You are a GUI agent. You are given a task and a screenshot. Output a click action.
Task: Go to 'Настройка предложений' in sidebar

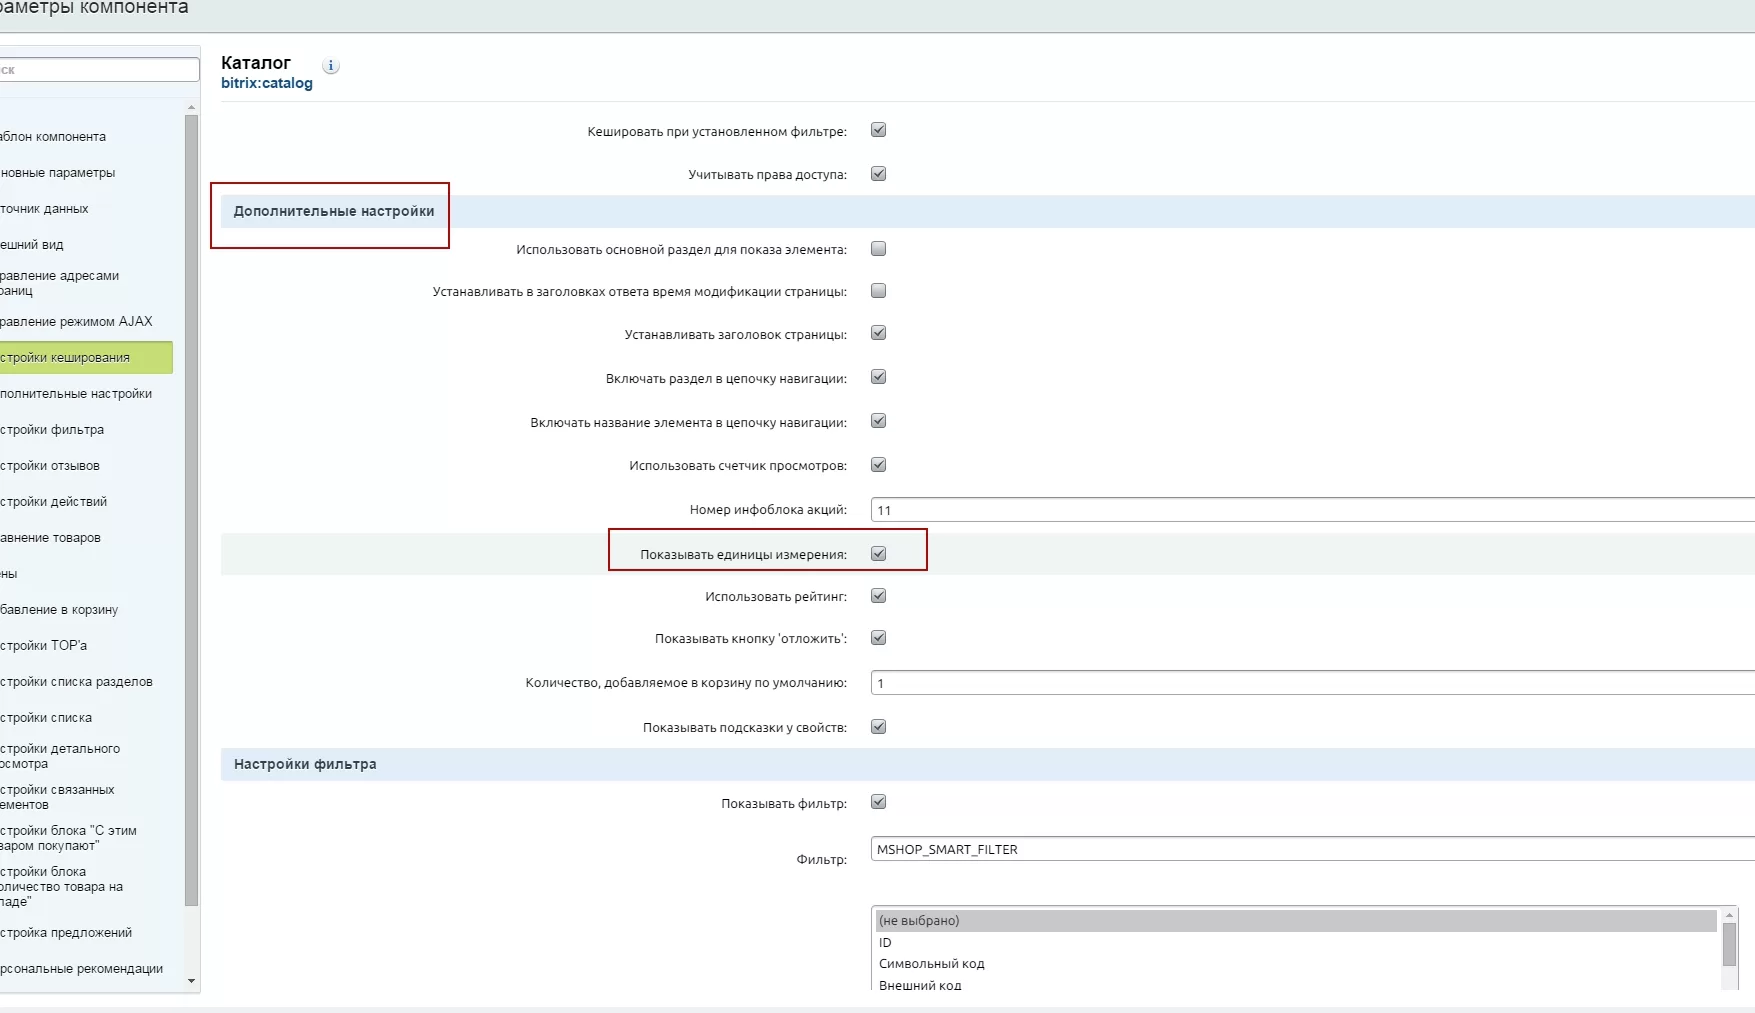tap(66, 933)
